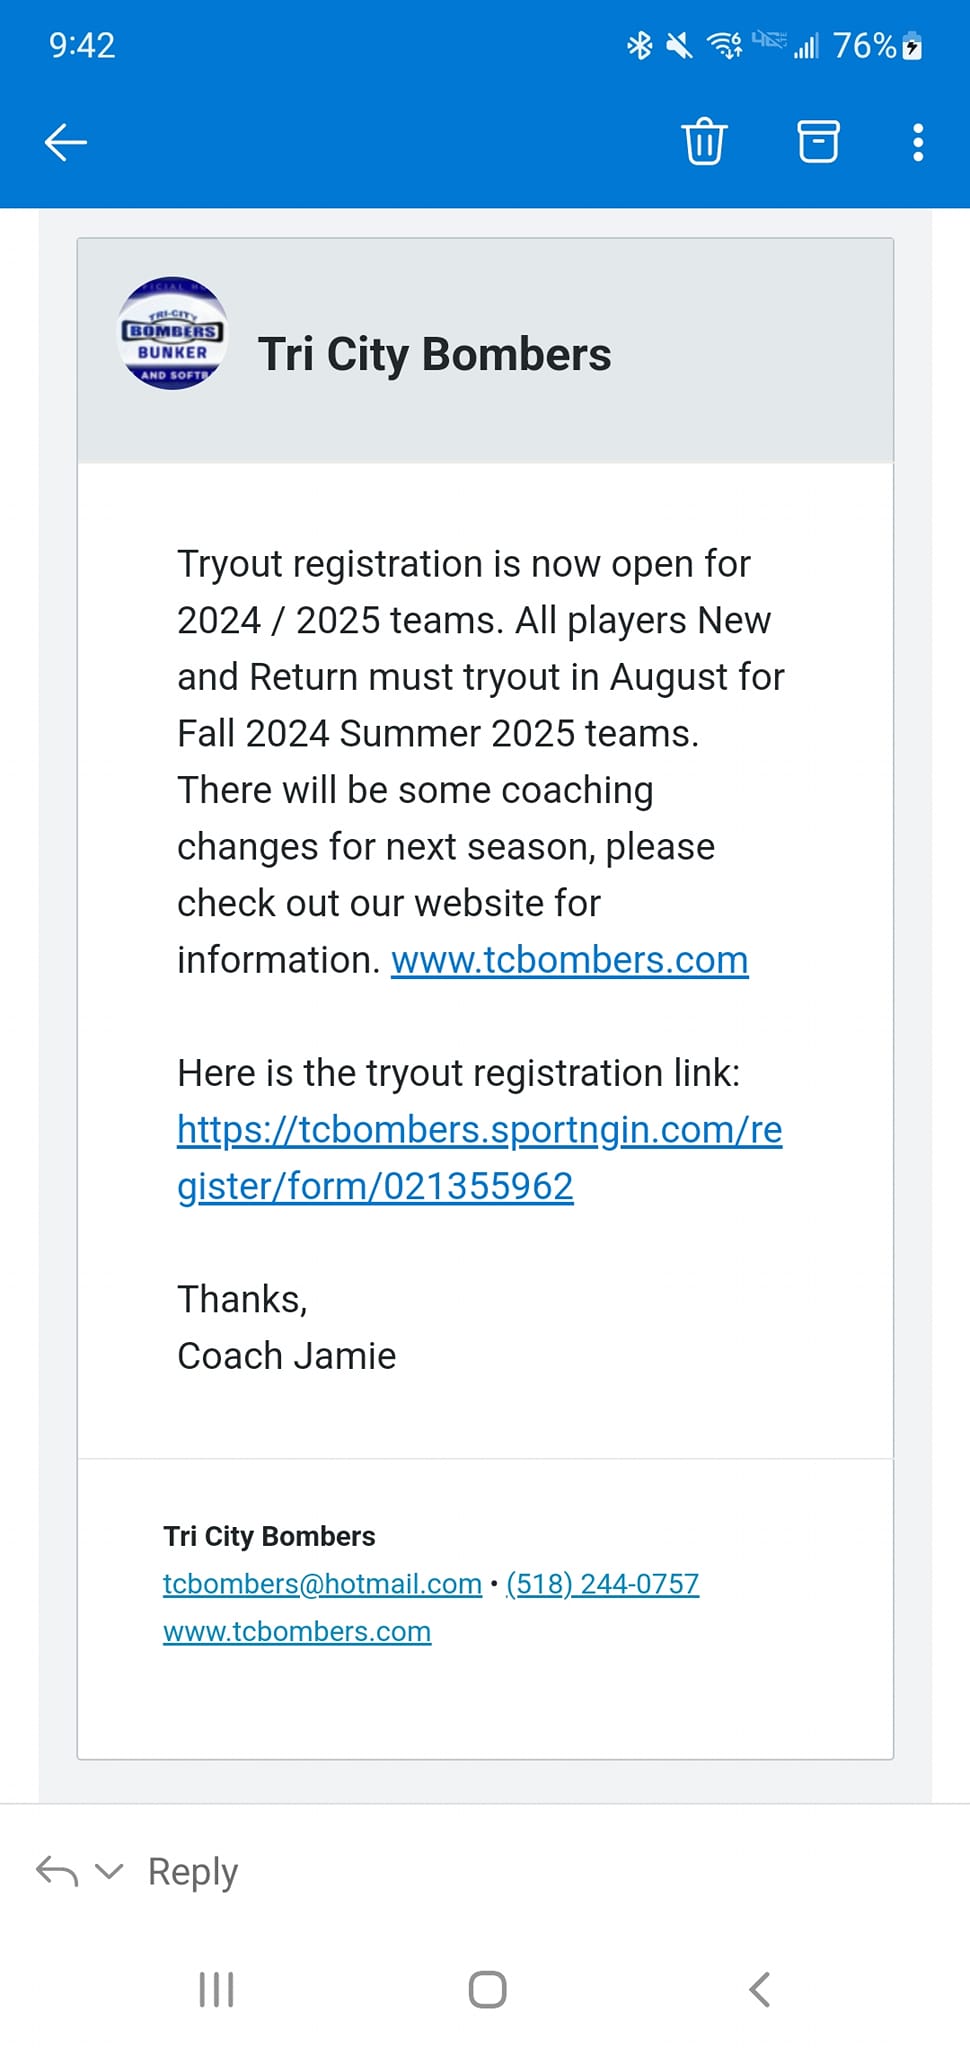This screenshot has width=970, height=2048.
Task: Tap the Reply text field
Action: coord(193,1871)
